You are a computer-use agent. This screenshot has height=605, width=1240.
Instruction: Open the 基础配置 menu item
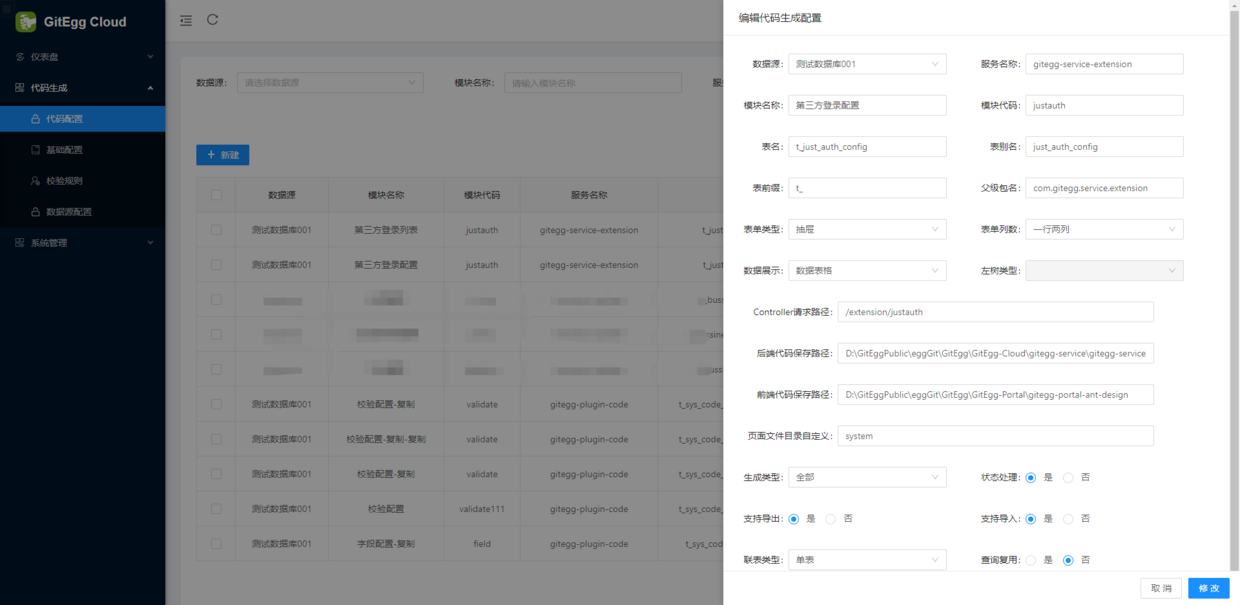(82, 150)
